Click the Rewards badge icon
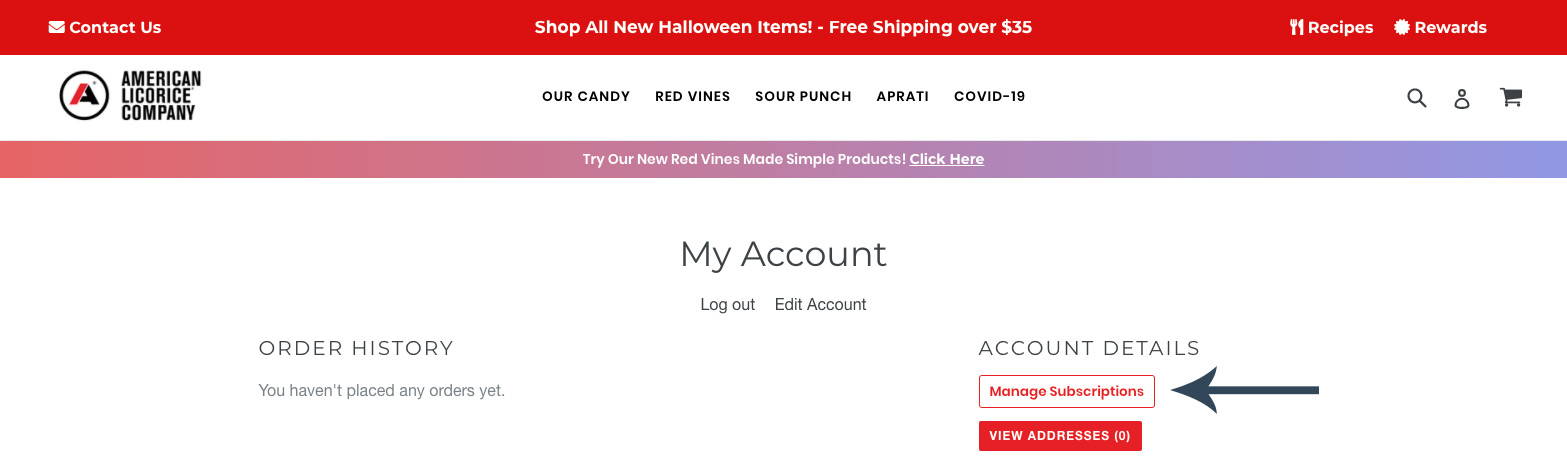 (1402, 27)
